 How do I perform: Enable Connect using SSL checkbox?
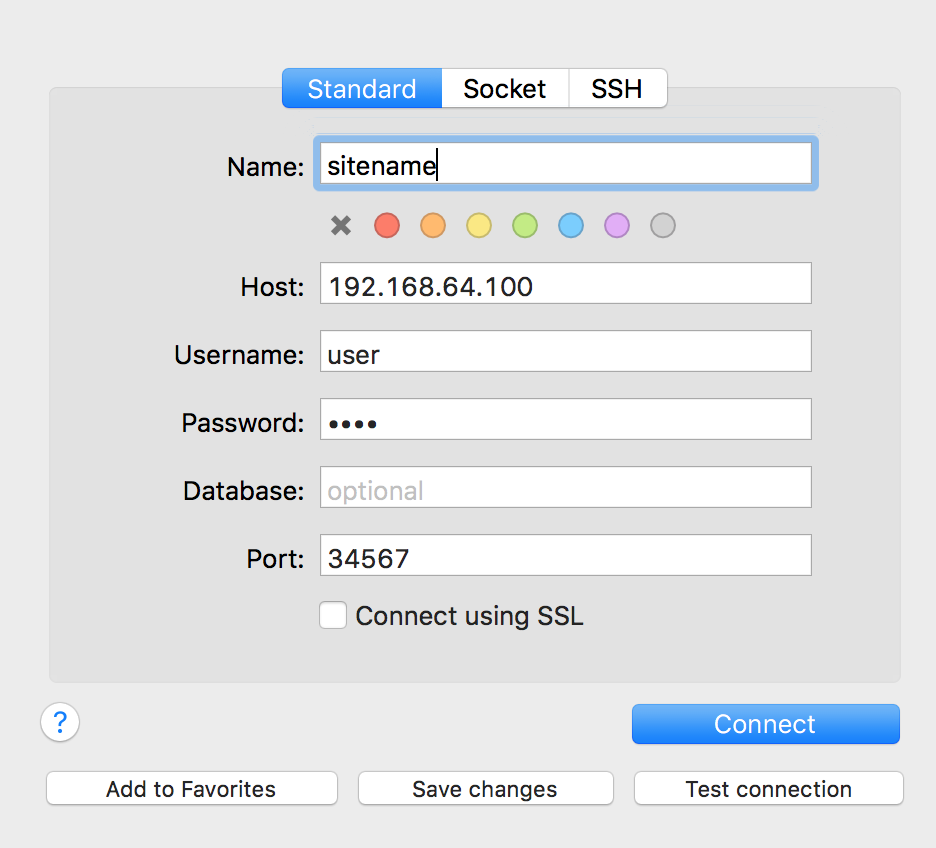click(x=333, y=615)
